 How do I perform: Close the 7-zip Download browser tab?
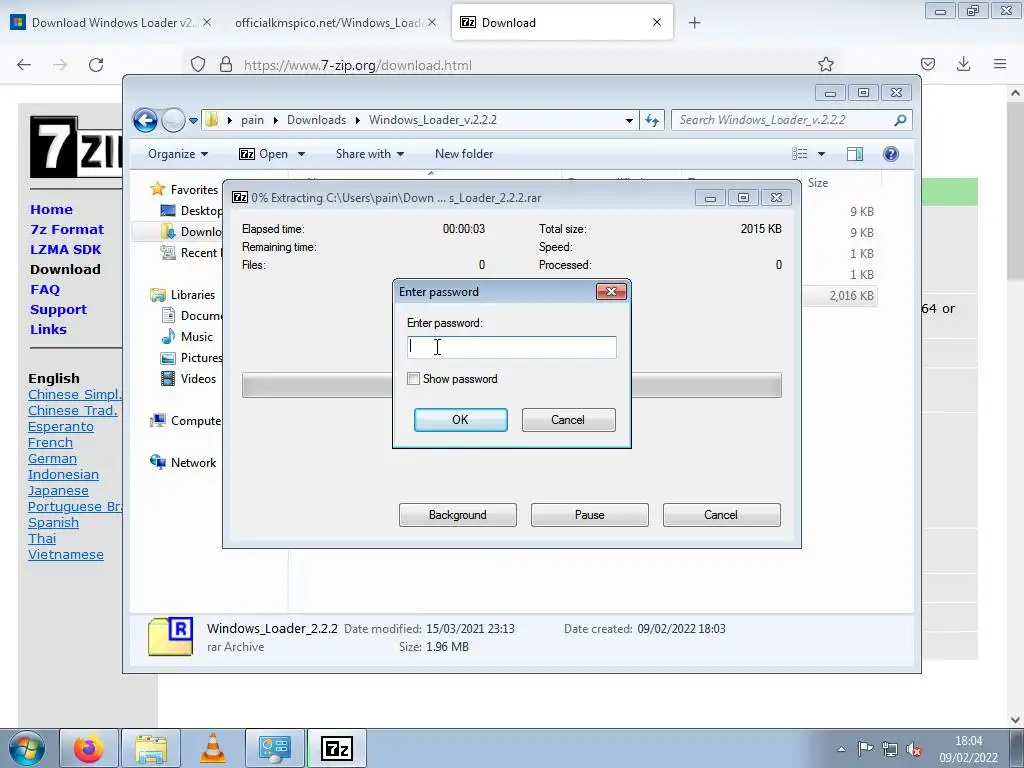[x=657, y=22]
